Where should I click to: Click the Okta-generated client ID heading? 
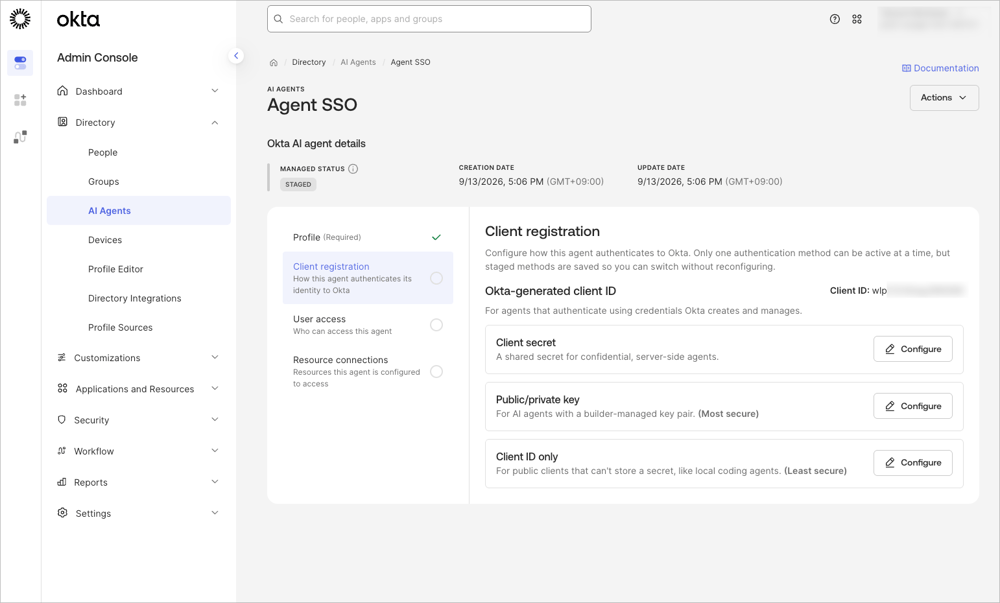pyautogui.click(x=550, y=291)
